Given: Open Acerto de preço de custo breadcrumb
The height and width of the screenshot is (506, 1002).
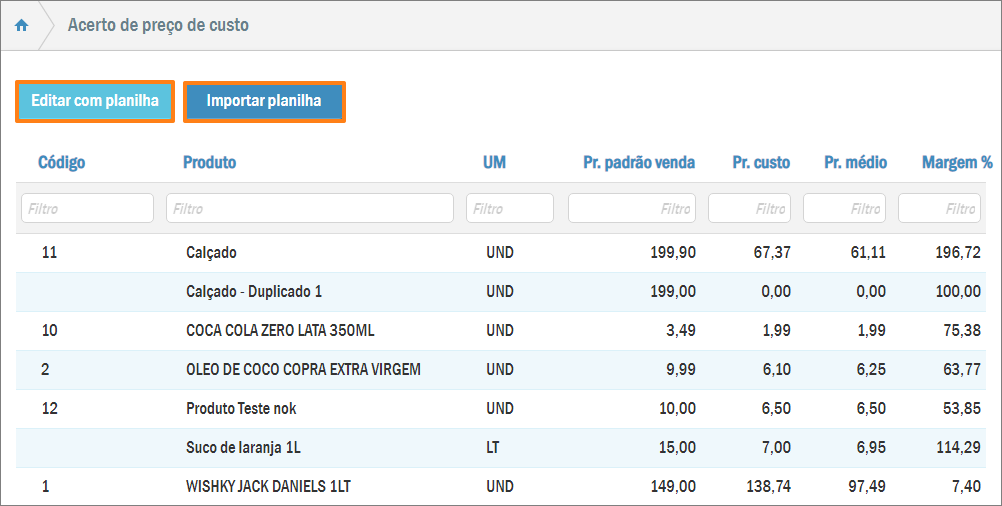Looking at the screenshot, I should coord(158,25).
